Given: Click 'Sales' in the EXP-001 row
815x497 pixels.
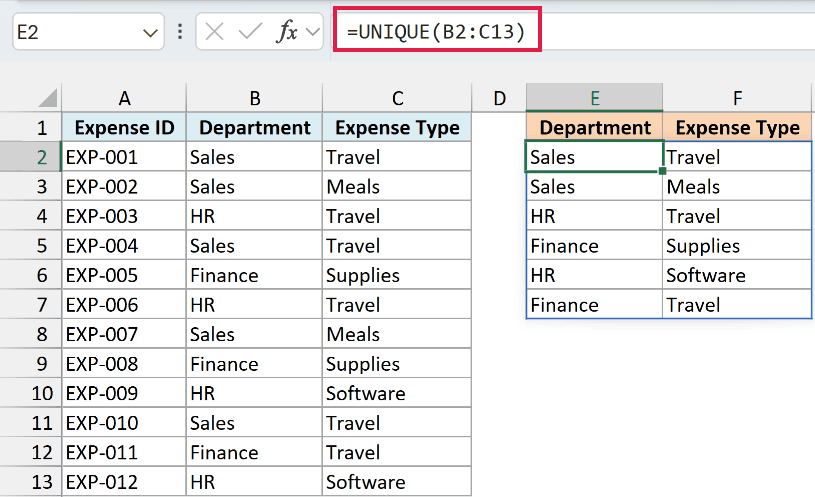Looking at the screenshot, I should pyautogui.click(x=254, y=156).
